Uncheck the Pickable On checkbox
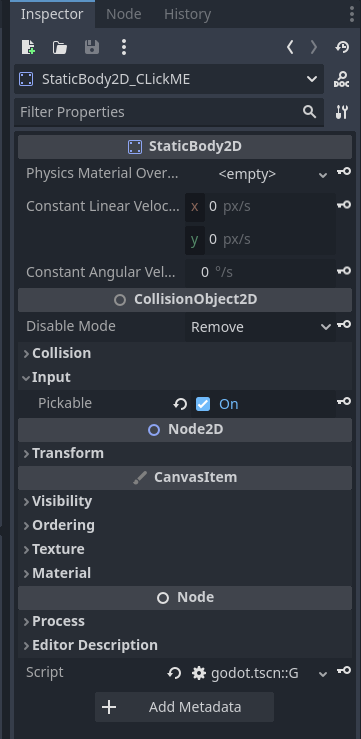This screenshot has width=361, height=739. [x=203, y=404]
